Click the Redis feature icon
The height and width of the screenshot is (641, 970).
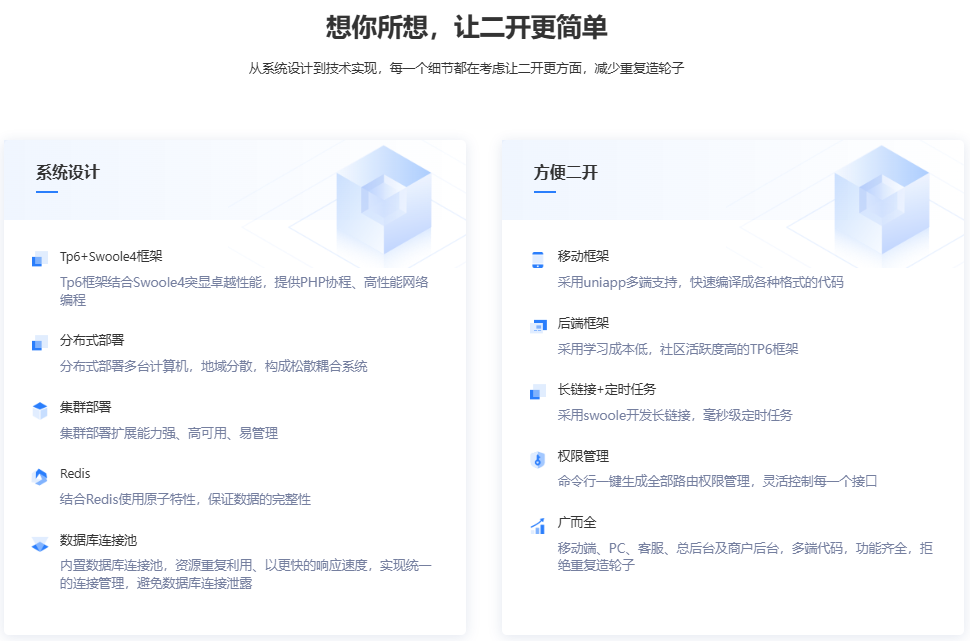[40, 477]
